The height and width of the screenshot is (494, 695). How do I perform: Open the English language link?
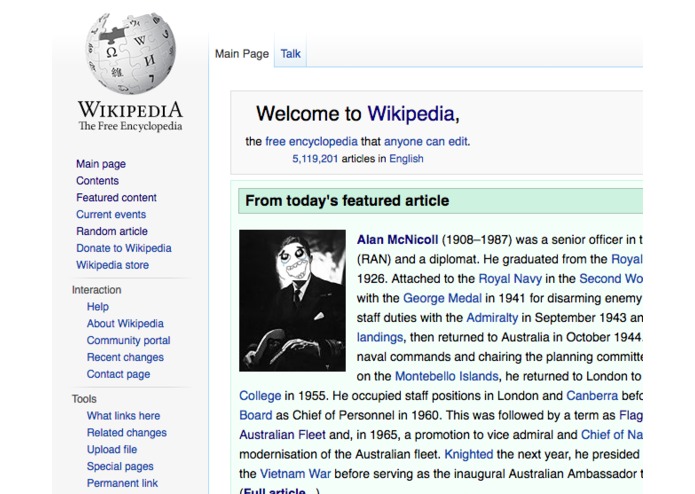406,159
